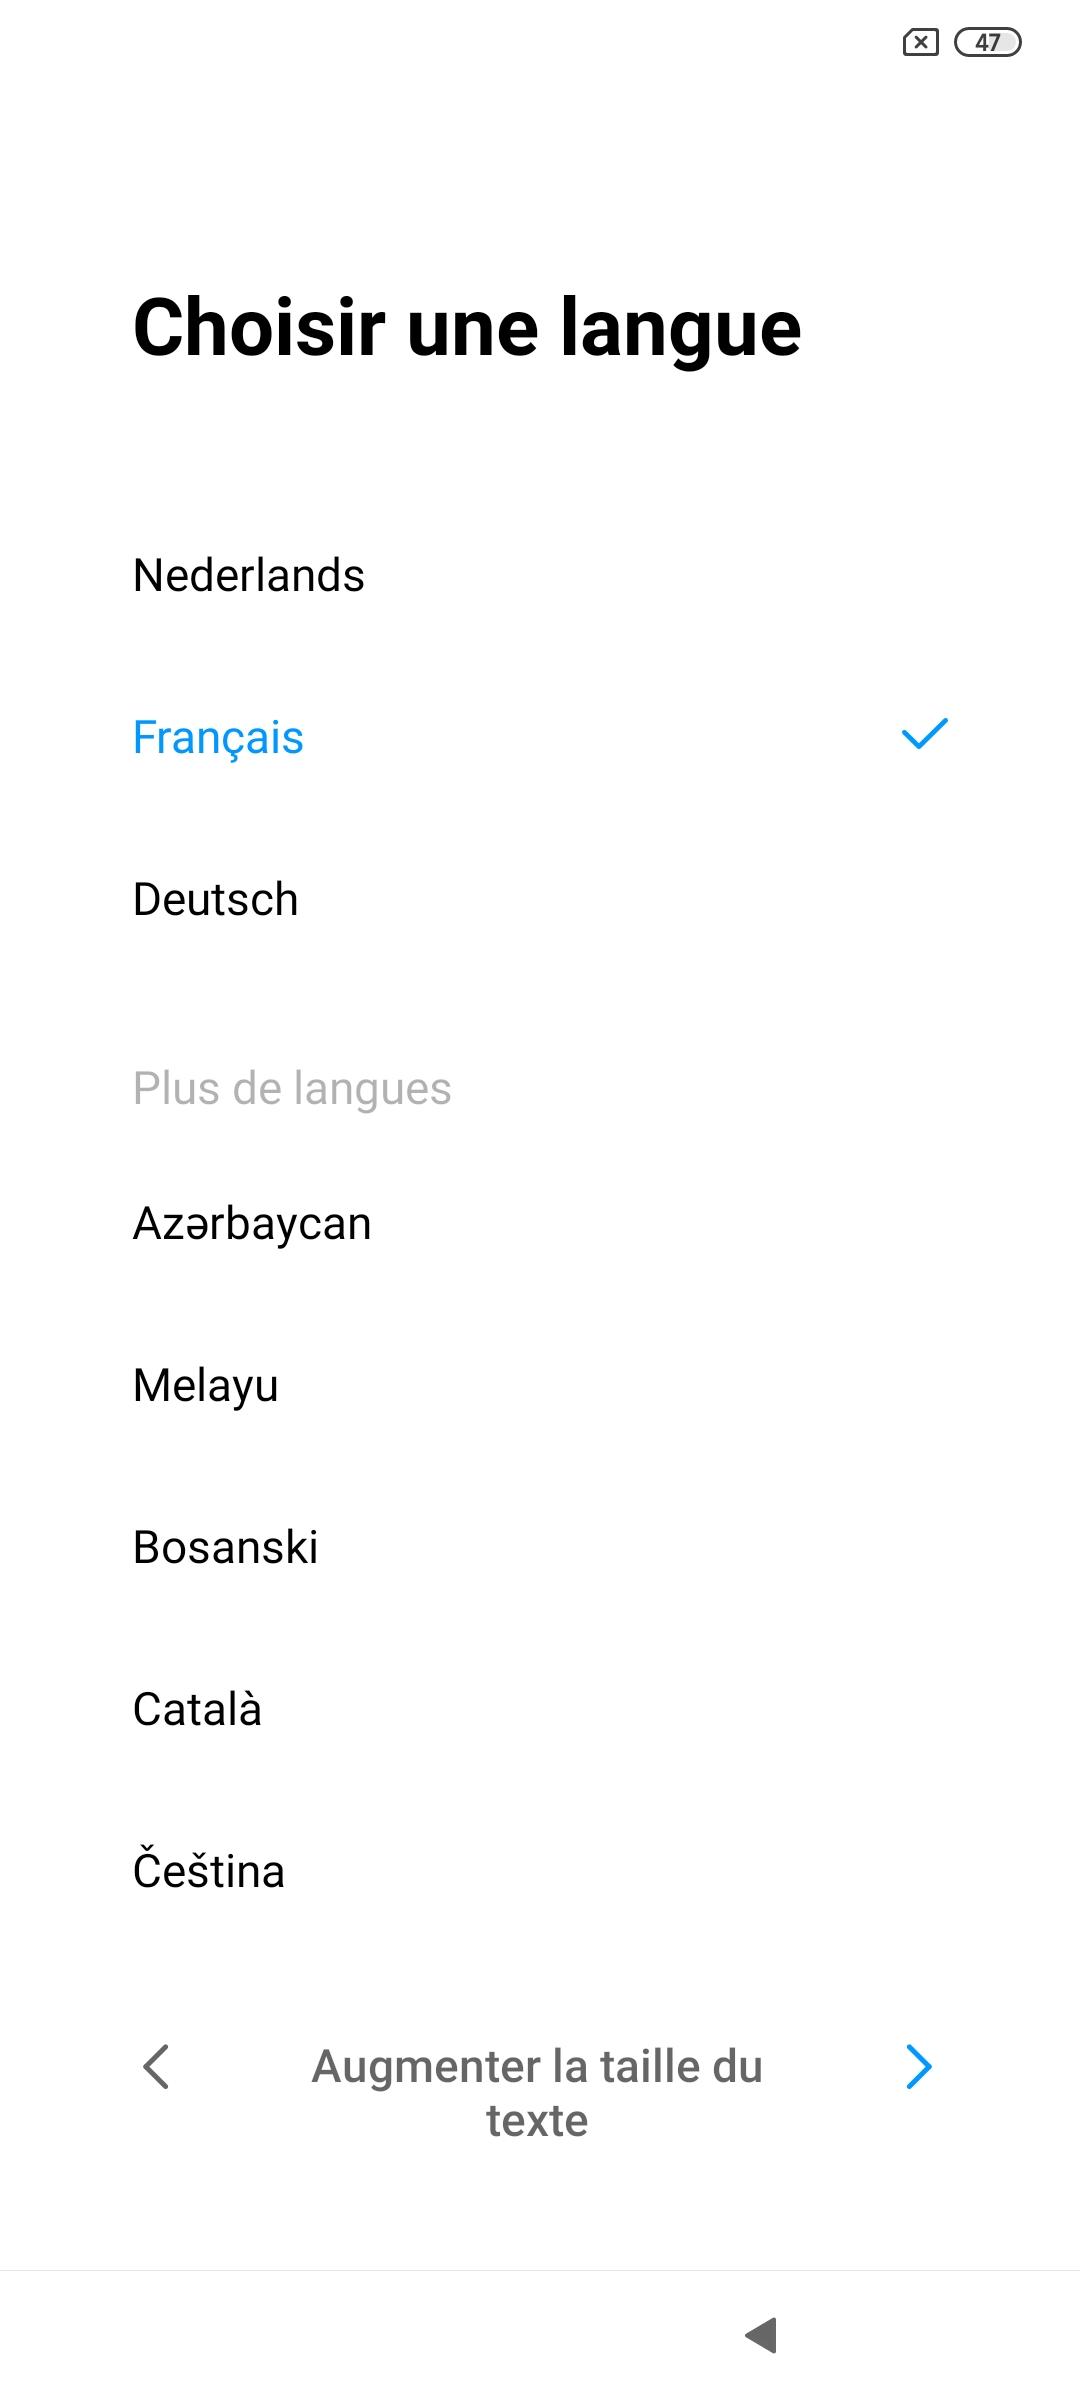Tap the no-SIM status bar icon

coord(920,43)
